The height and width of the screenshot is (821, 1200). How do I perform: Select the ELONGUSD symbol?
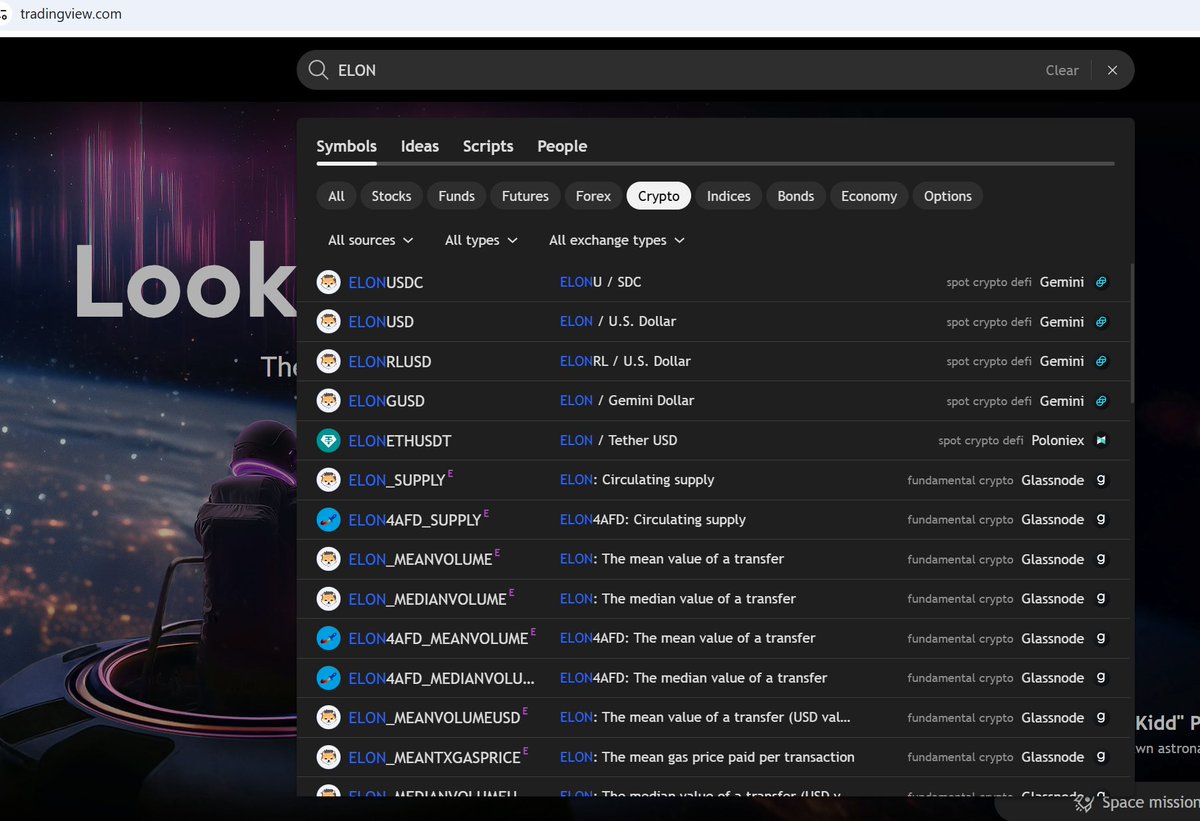coord(386,401)
